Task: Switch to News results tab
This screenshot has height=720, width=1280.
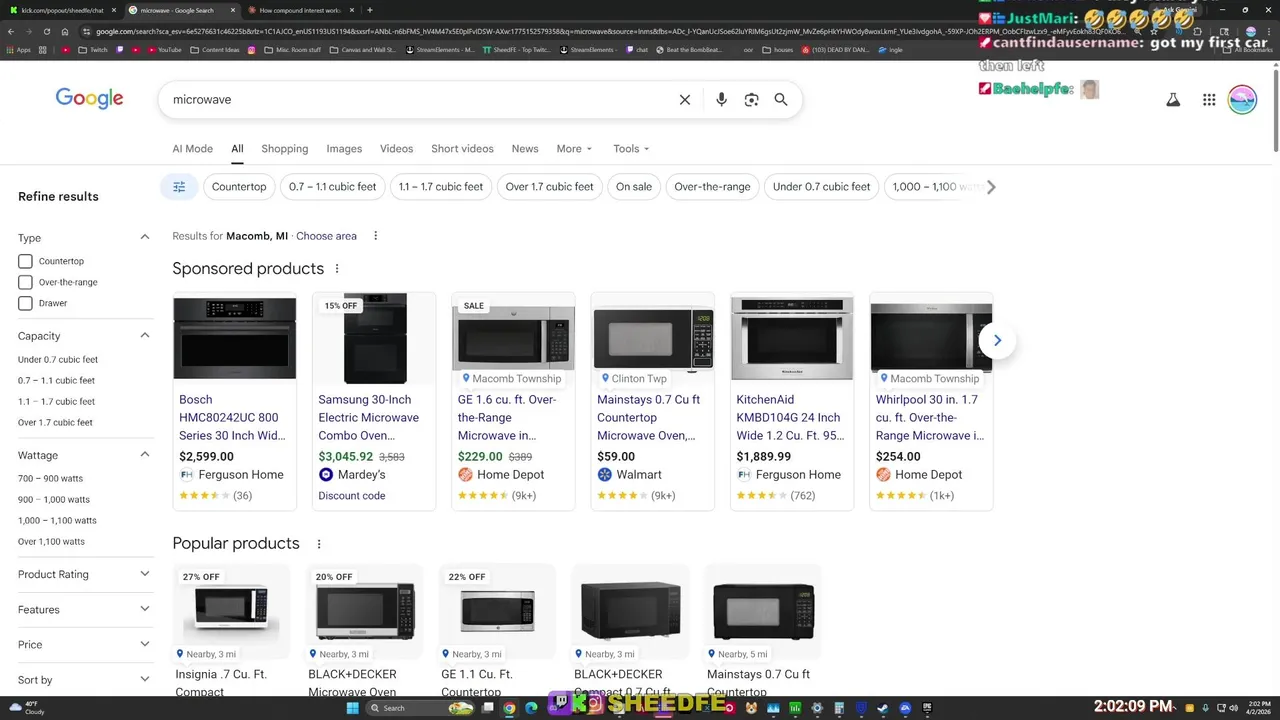Action: (x=525, y=149)
